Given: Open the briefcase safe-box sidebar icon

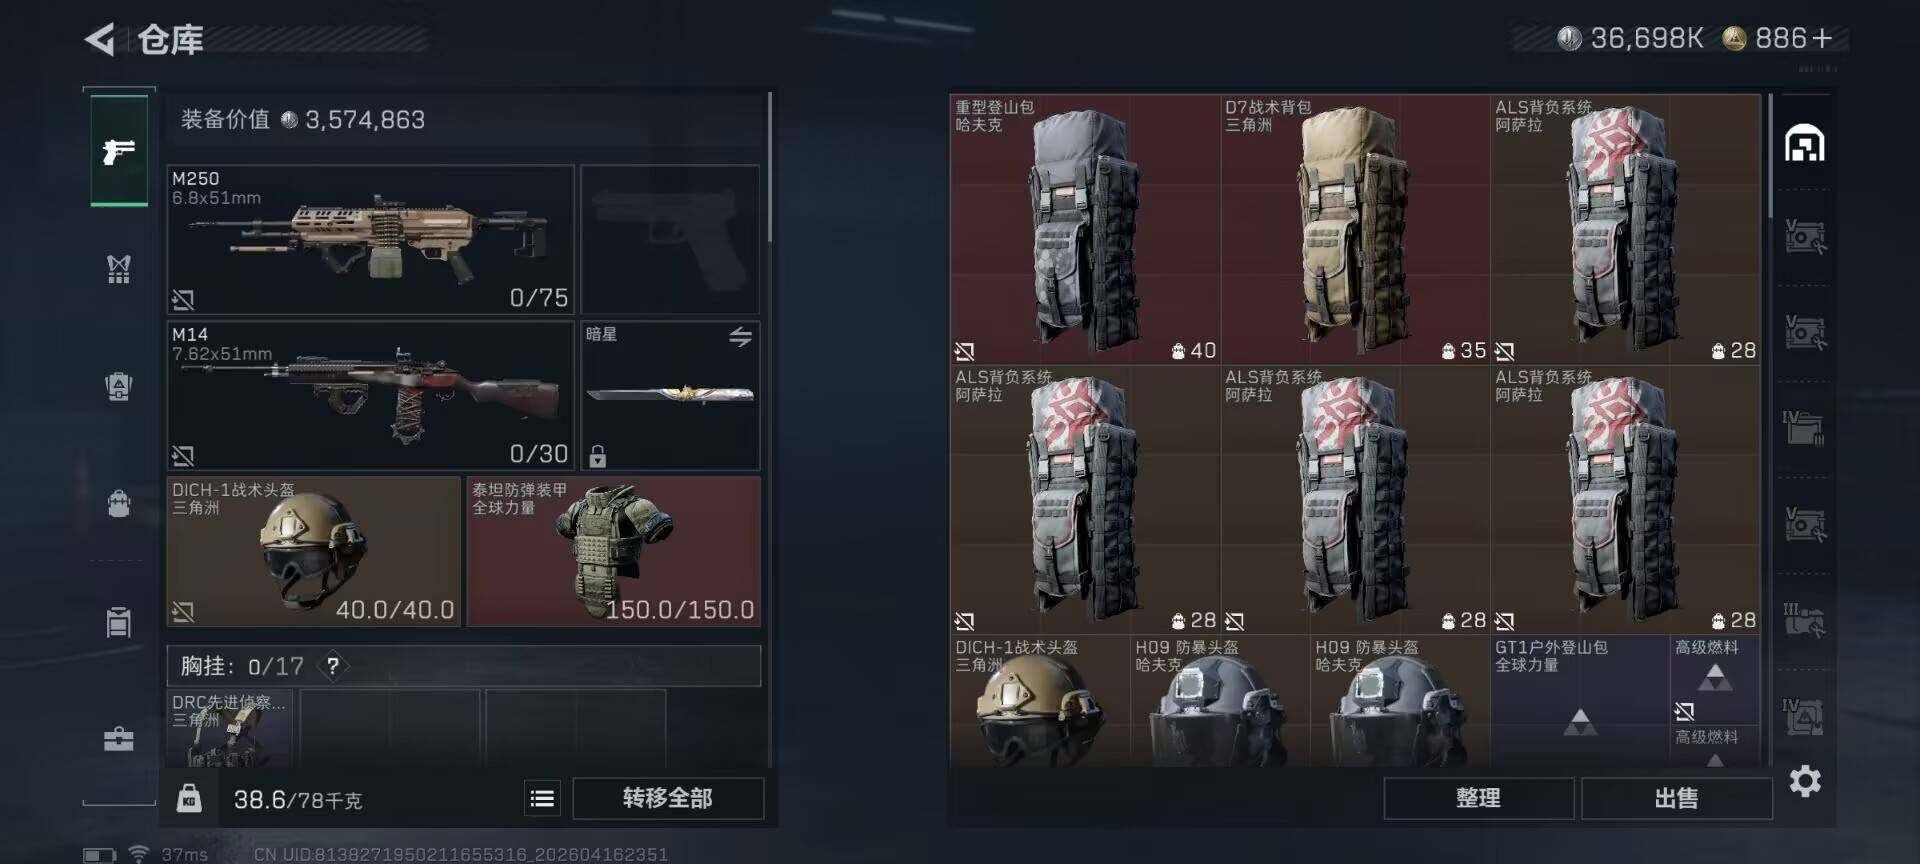Looking at the screenshot, I should click(x=119, y=739).
